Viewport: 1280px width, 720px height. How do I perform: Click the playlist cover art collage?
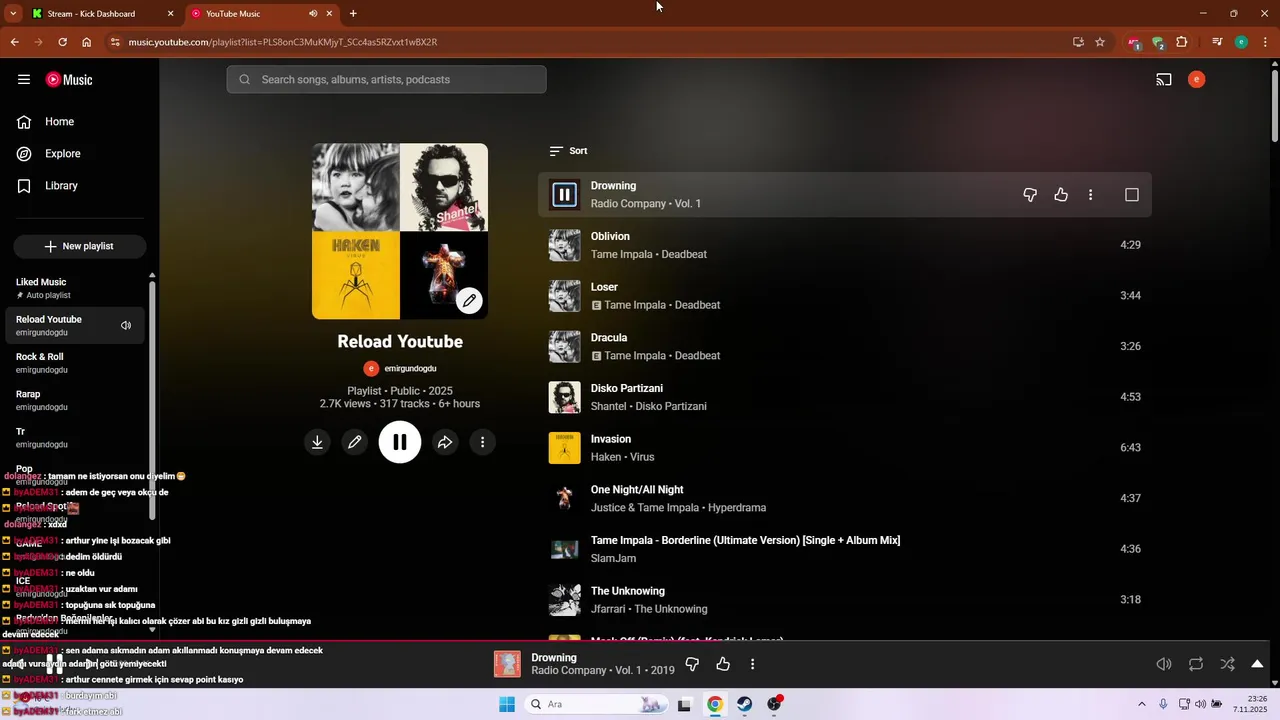click(x=400, y=231)
